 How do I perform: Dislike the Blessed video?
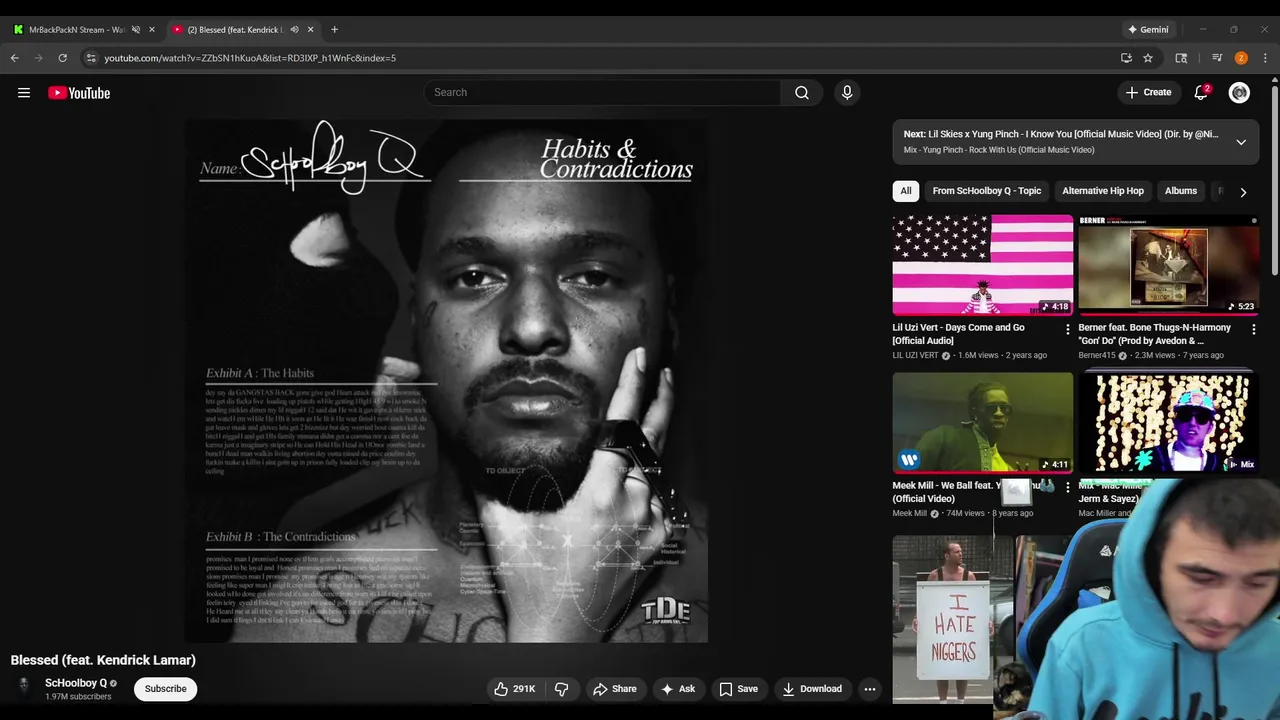[562, 689]
